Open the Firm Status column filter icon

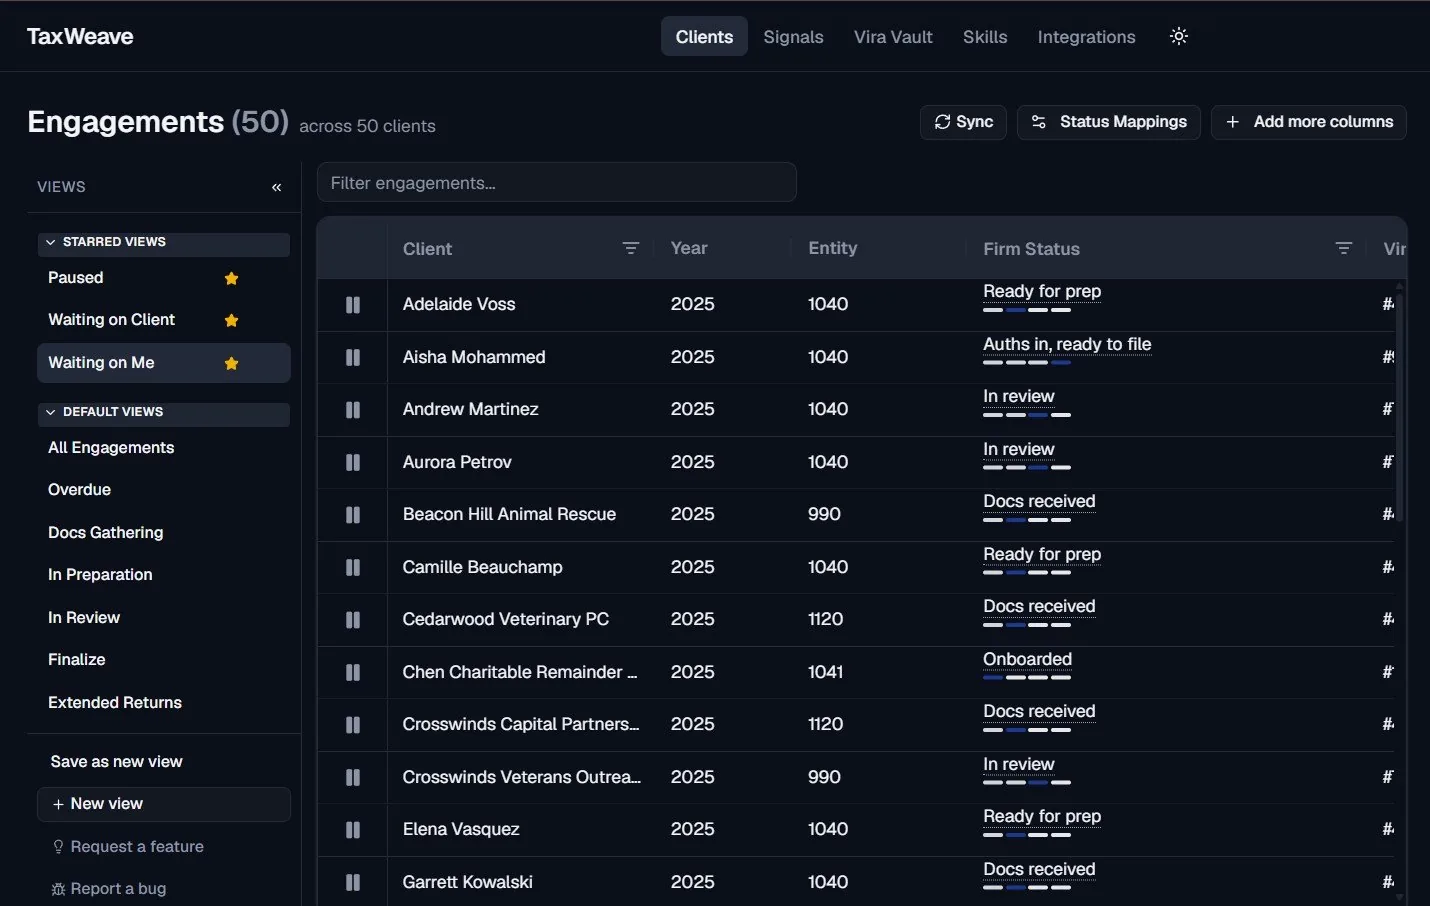tap(1343, 248)
